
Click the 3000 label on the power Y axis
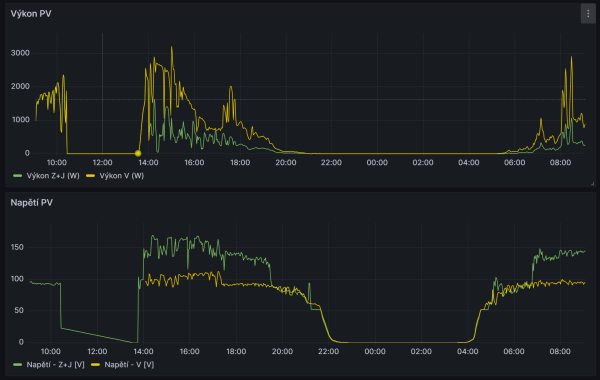(20, 53)
